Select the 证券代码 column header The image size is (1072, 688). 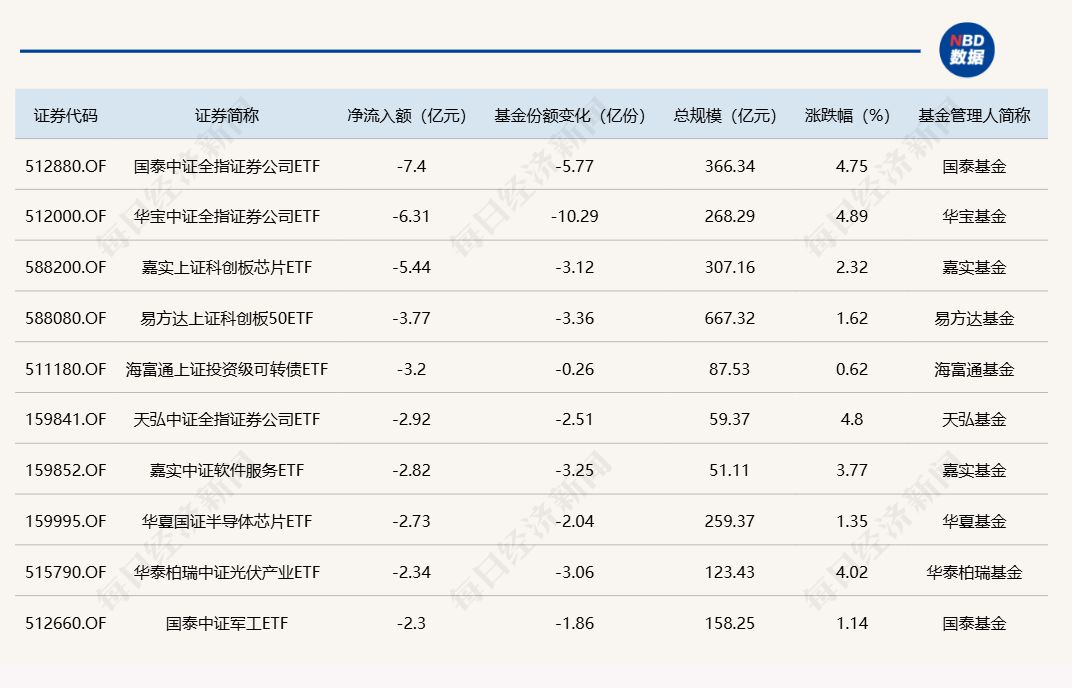click(66, 115)
